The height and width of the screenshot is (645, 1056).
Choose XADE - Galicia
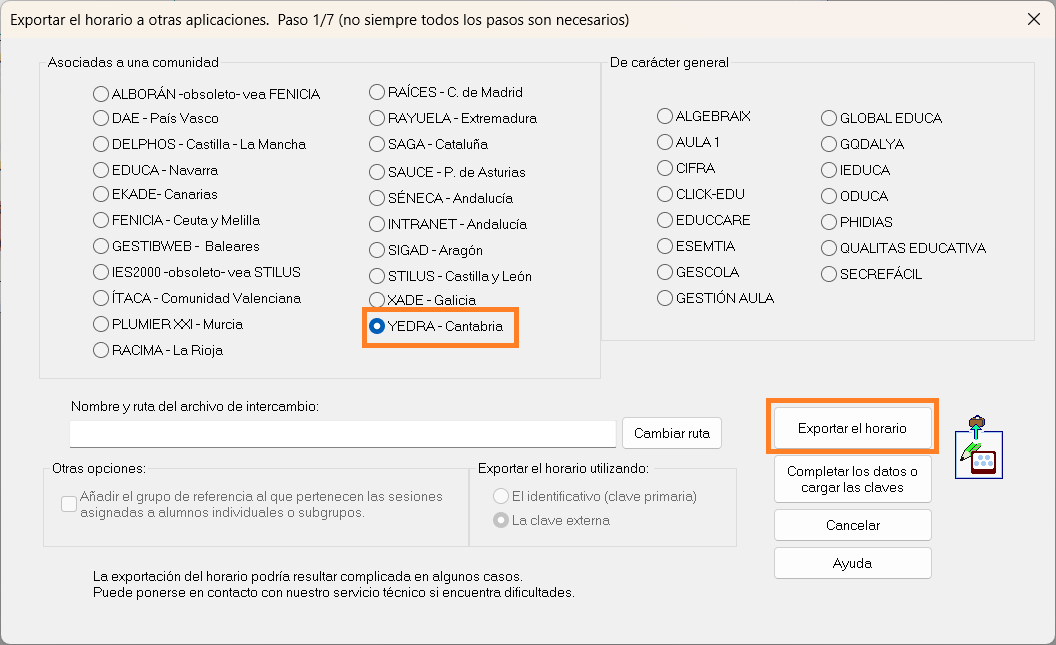pos(377,300)
